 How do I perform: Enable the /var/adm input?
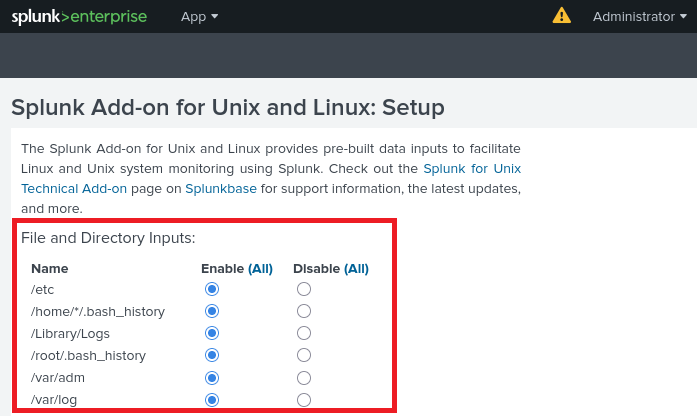211,378
